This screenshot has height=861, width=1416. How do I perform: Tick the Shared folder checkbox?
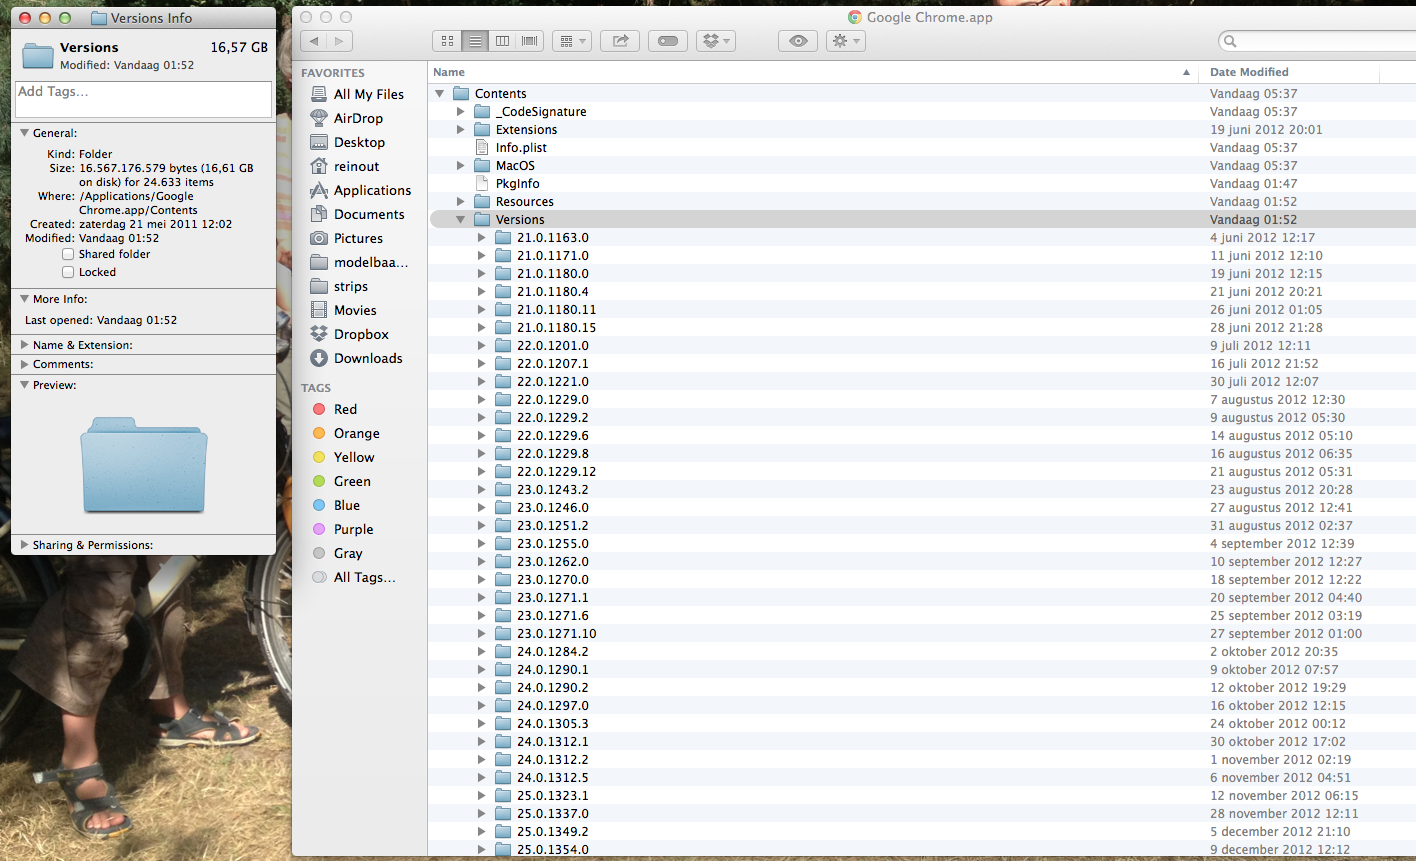[x=68, y=254]
